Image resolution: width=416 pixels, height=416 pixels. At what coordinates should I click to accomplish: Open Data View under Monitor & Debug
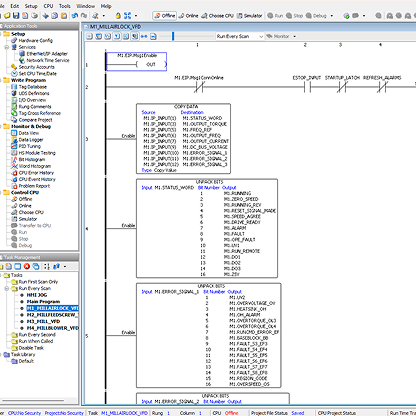29,133
